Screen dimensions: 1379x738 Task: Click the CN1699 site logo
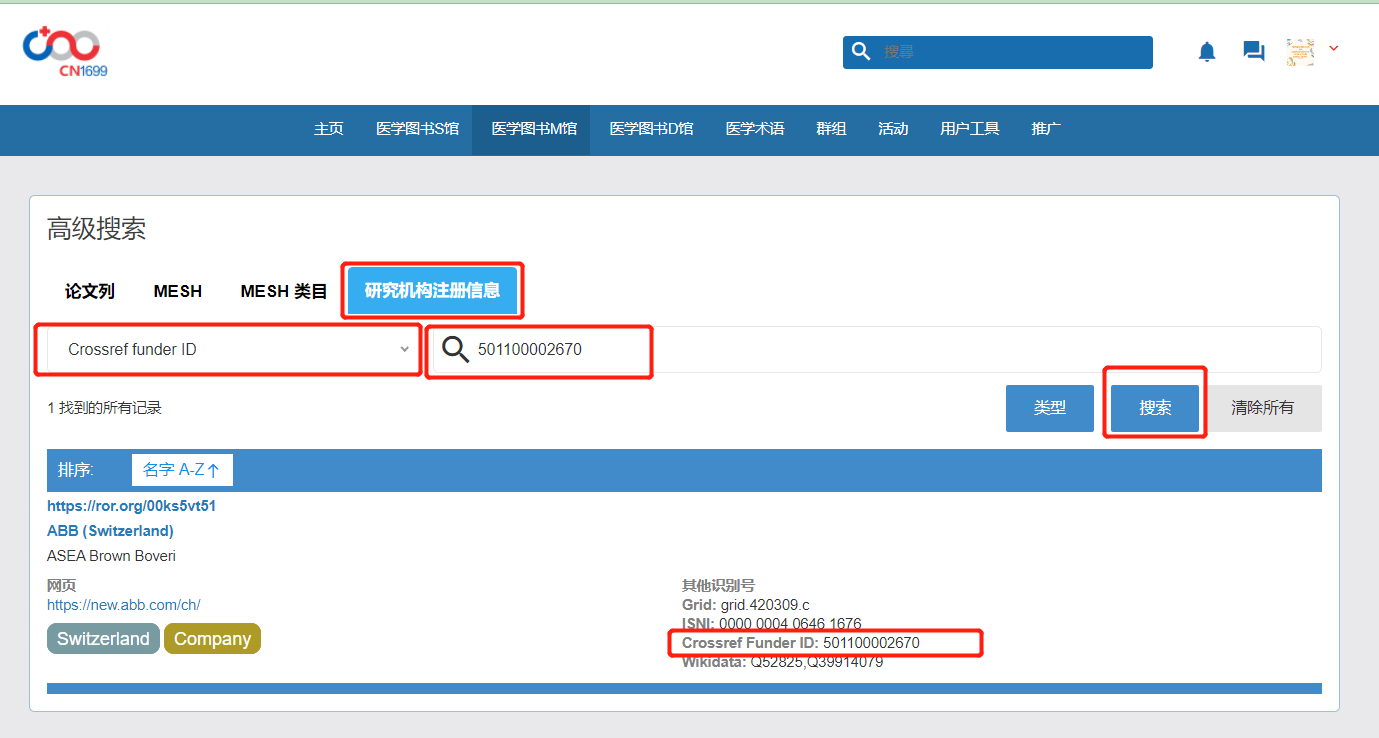[x=65, y=53]
